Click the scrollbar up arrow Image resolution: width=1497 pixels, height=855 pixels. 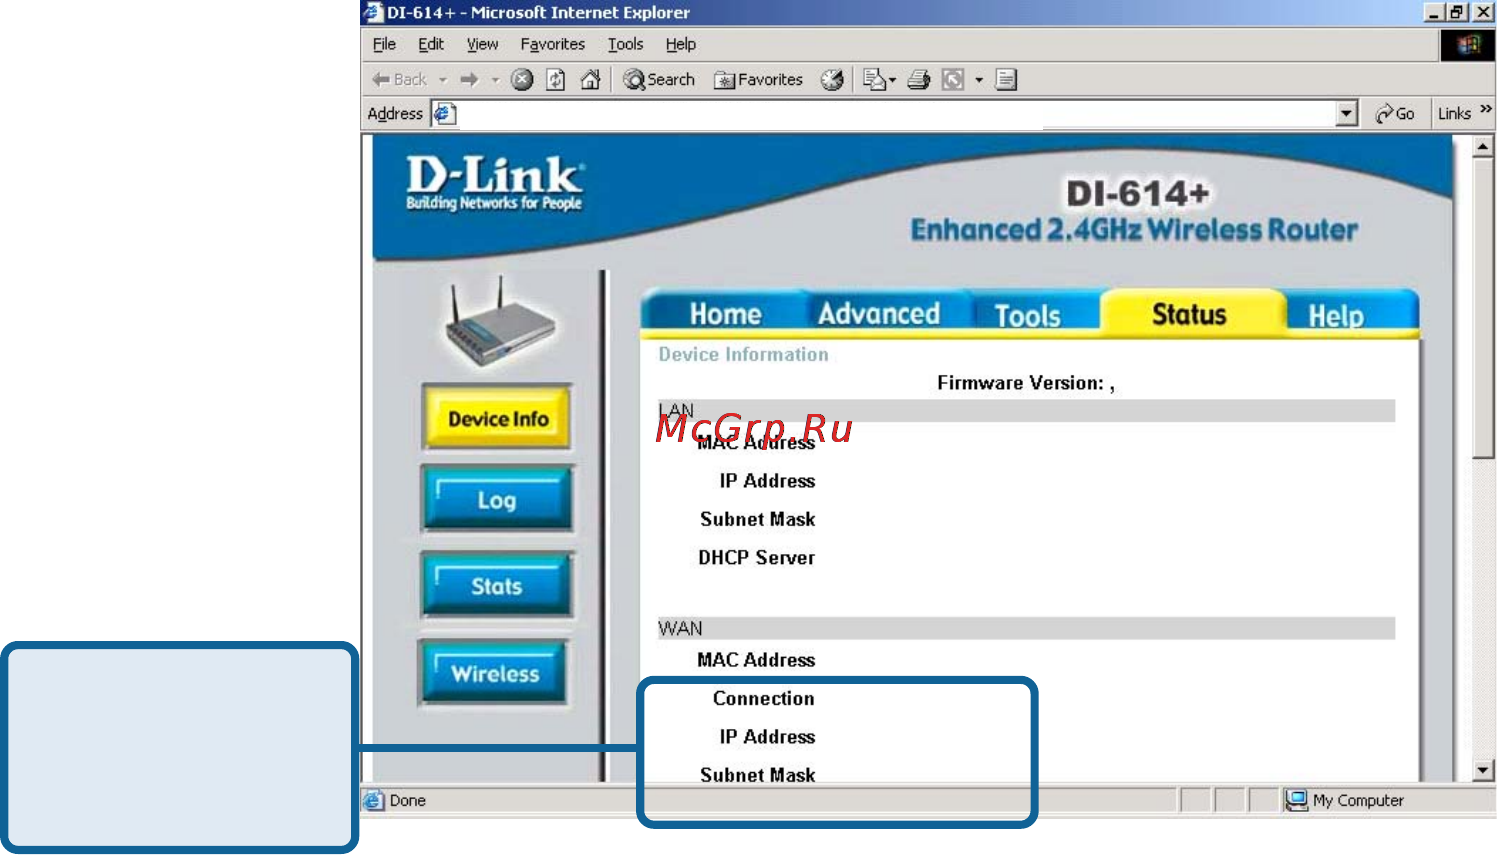click(x=1483, y=146)
